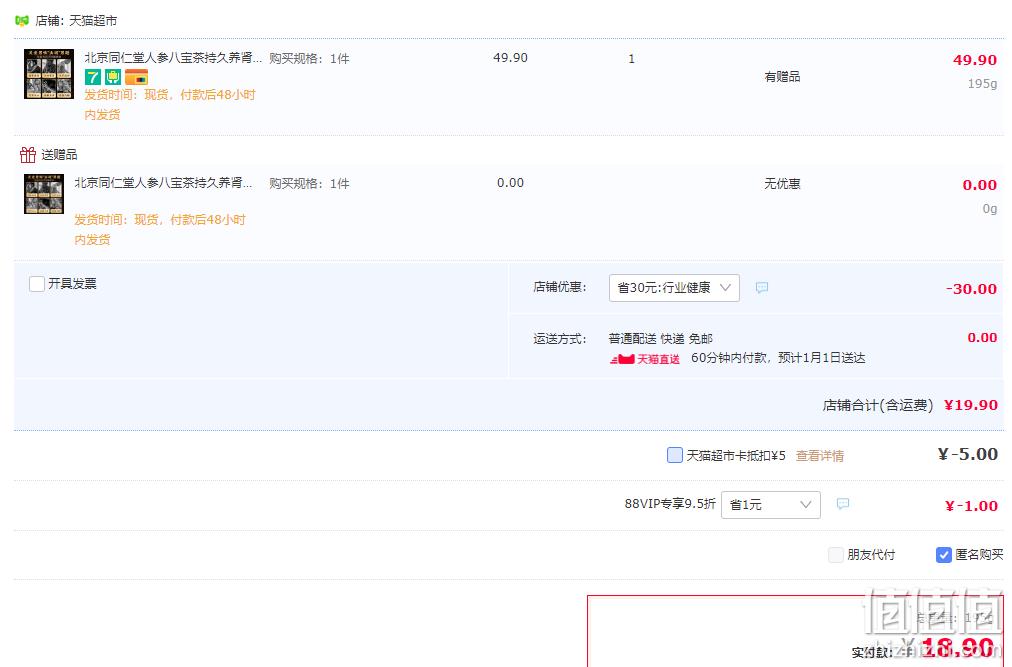This screenshot has width=1012, height=667.
Task: Click the -30.00 discount amount
Action: click(x=971, y=289)
